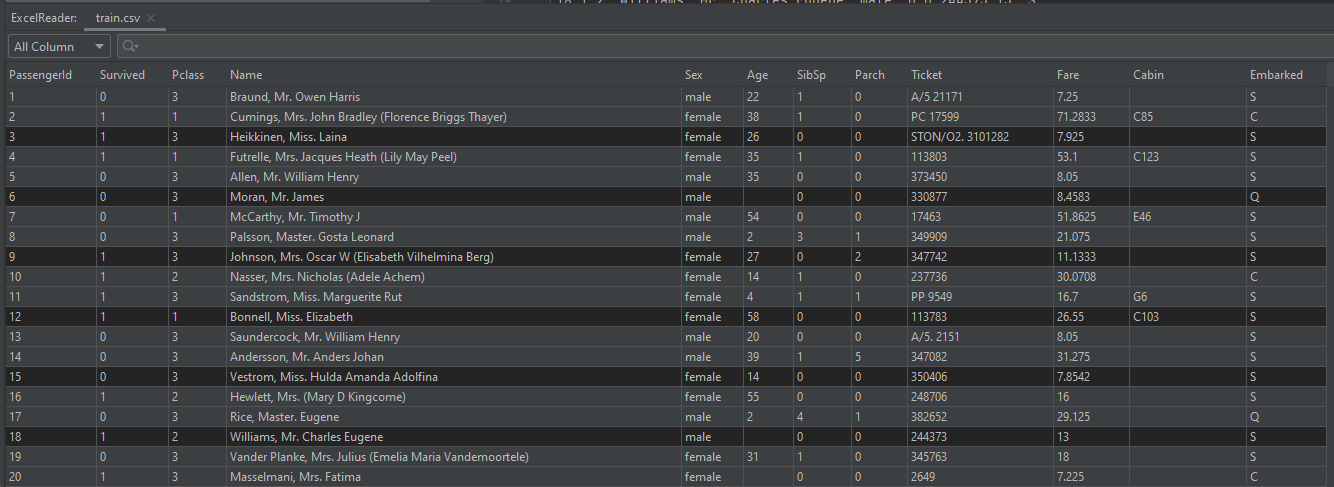Close the train.csv tab
Screen dimensions: 1334x487
coord(151,19)
